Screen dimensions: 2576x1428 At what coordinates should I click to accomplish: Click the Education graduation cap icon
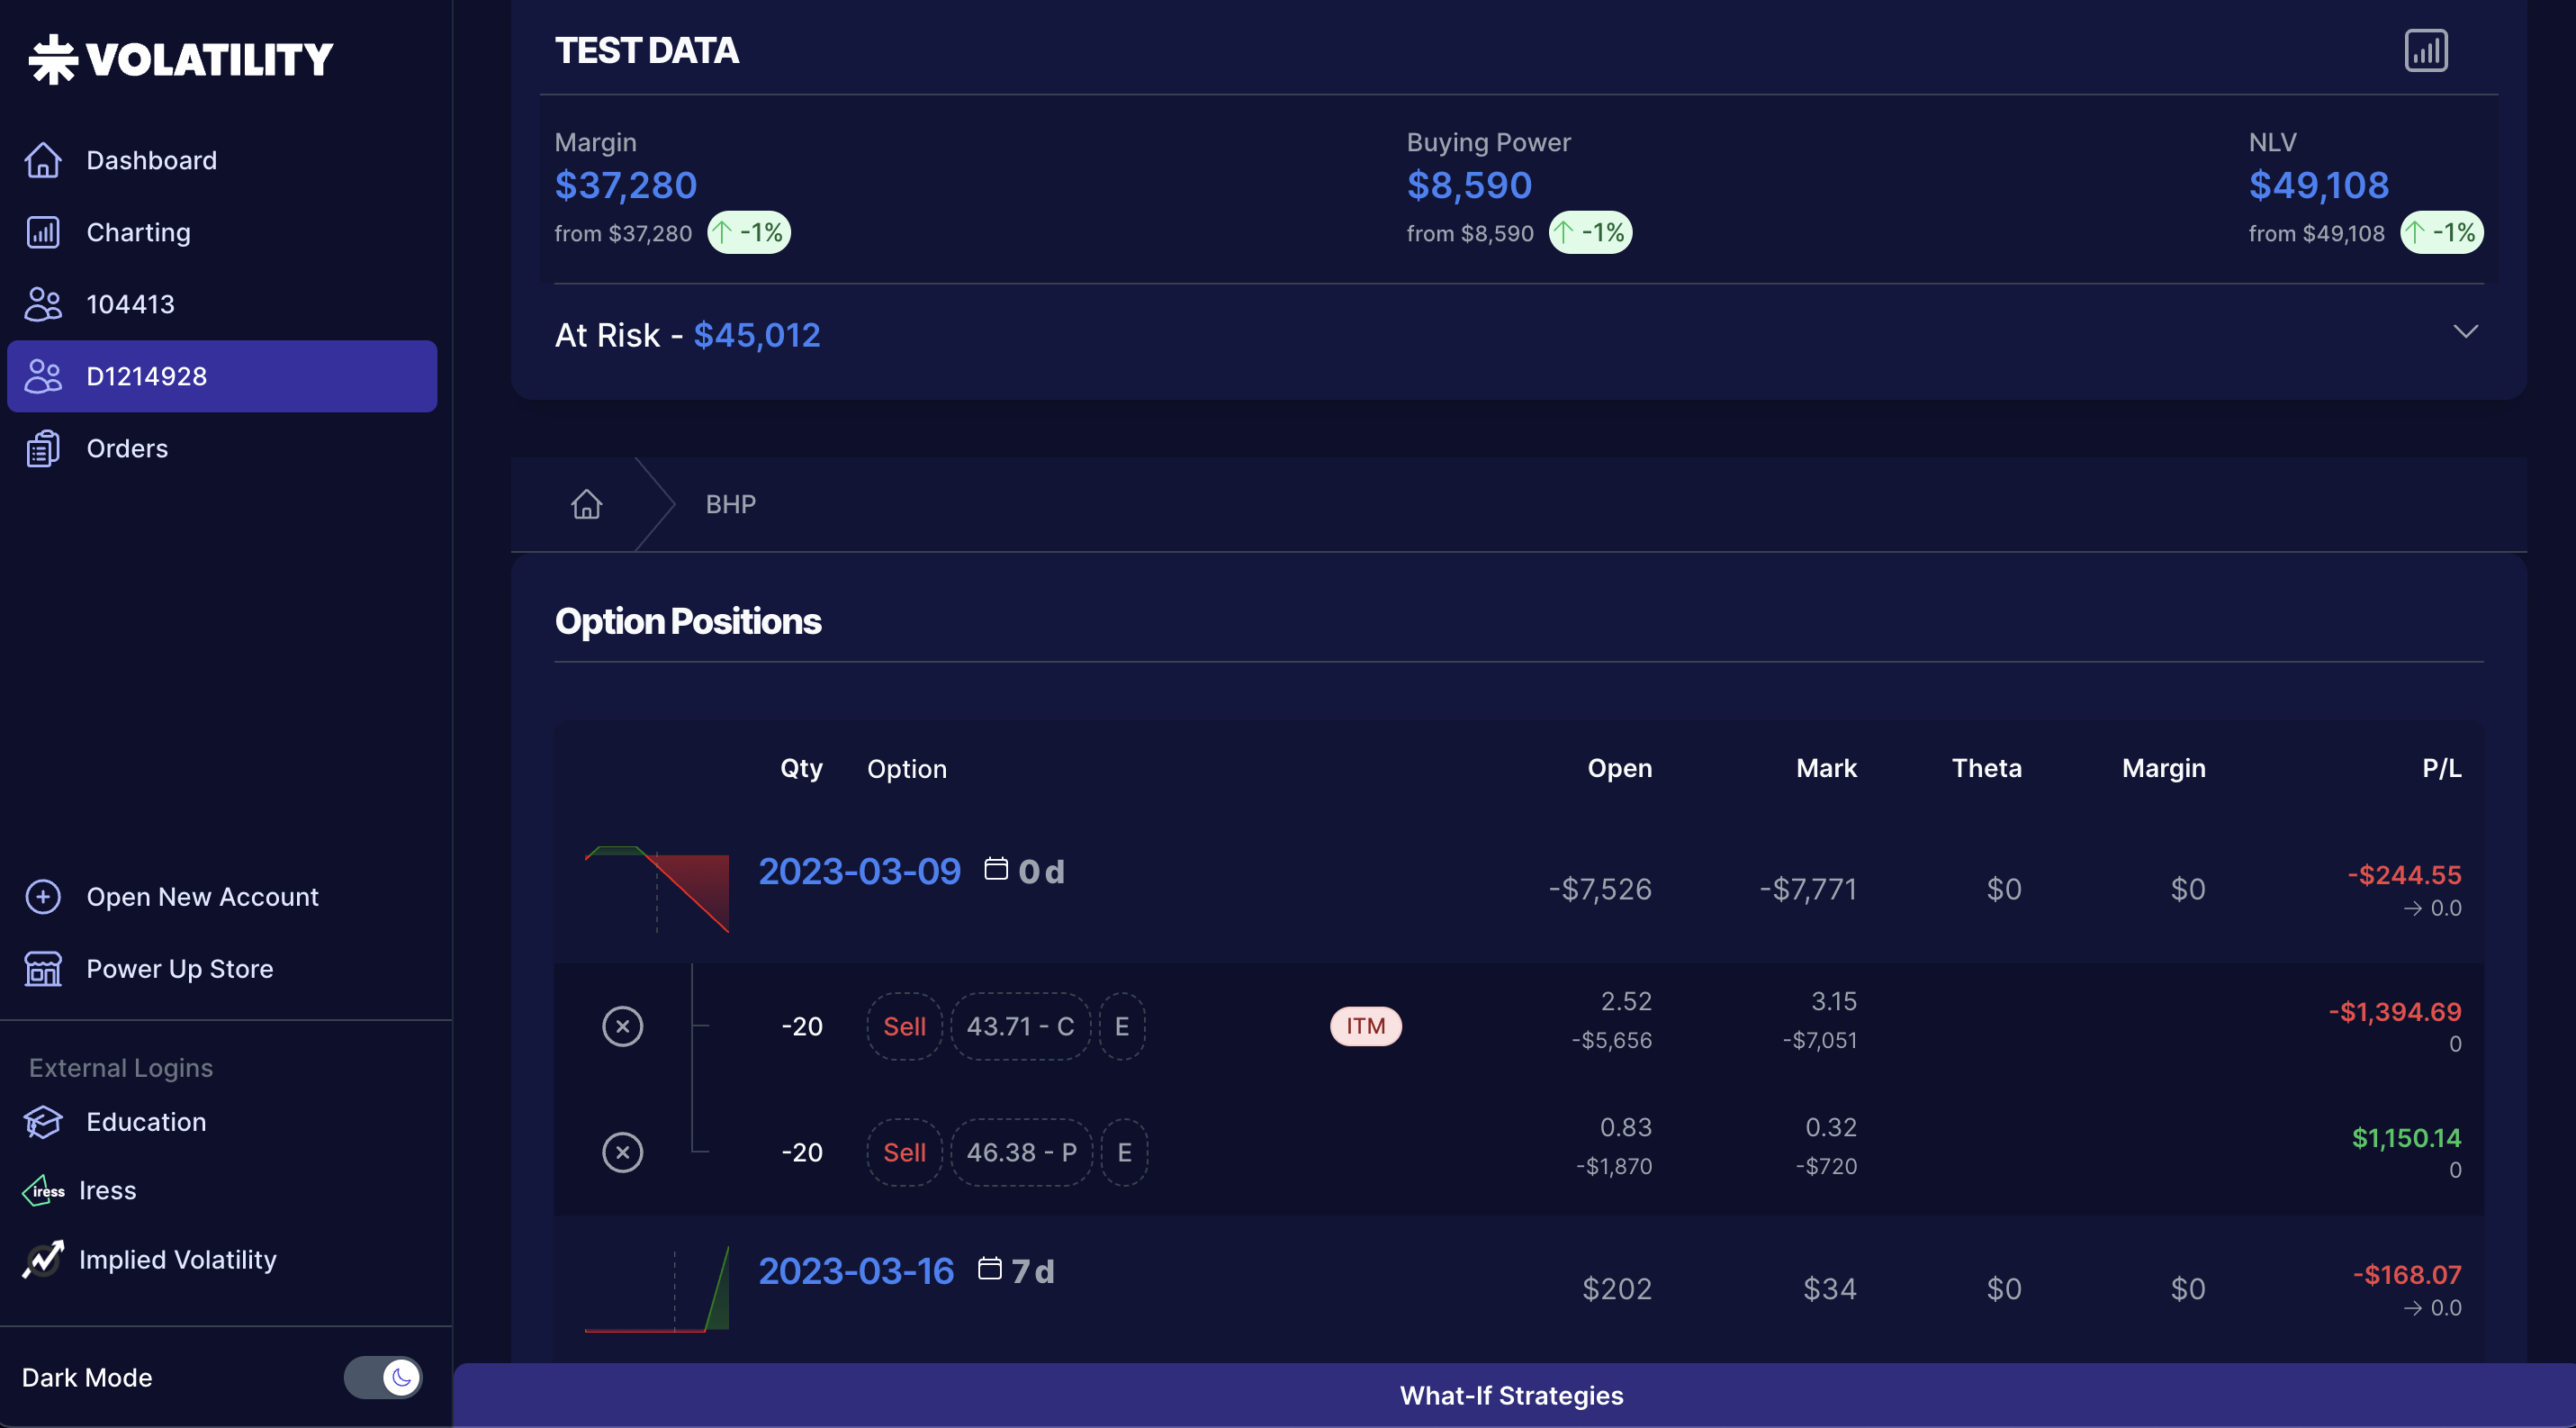43,1122
